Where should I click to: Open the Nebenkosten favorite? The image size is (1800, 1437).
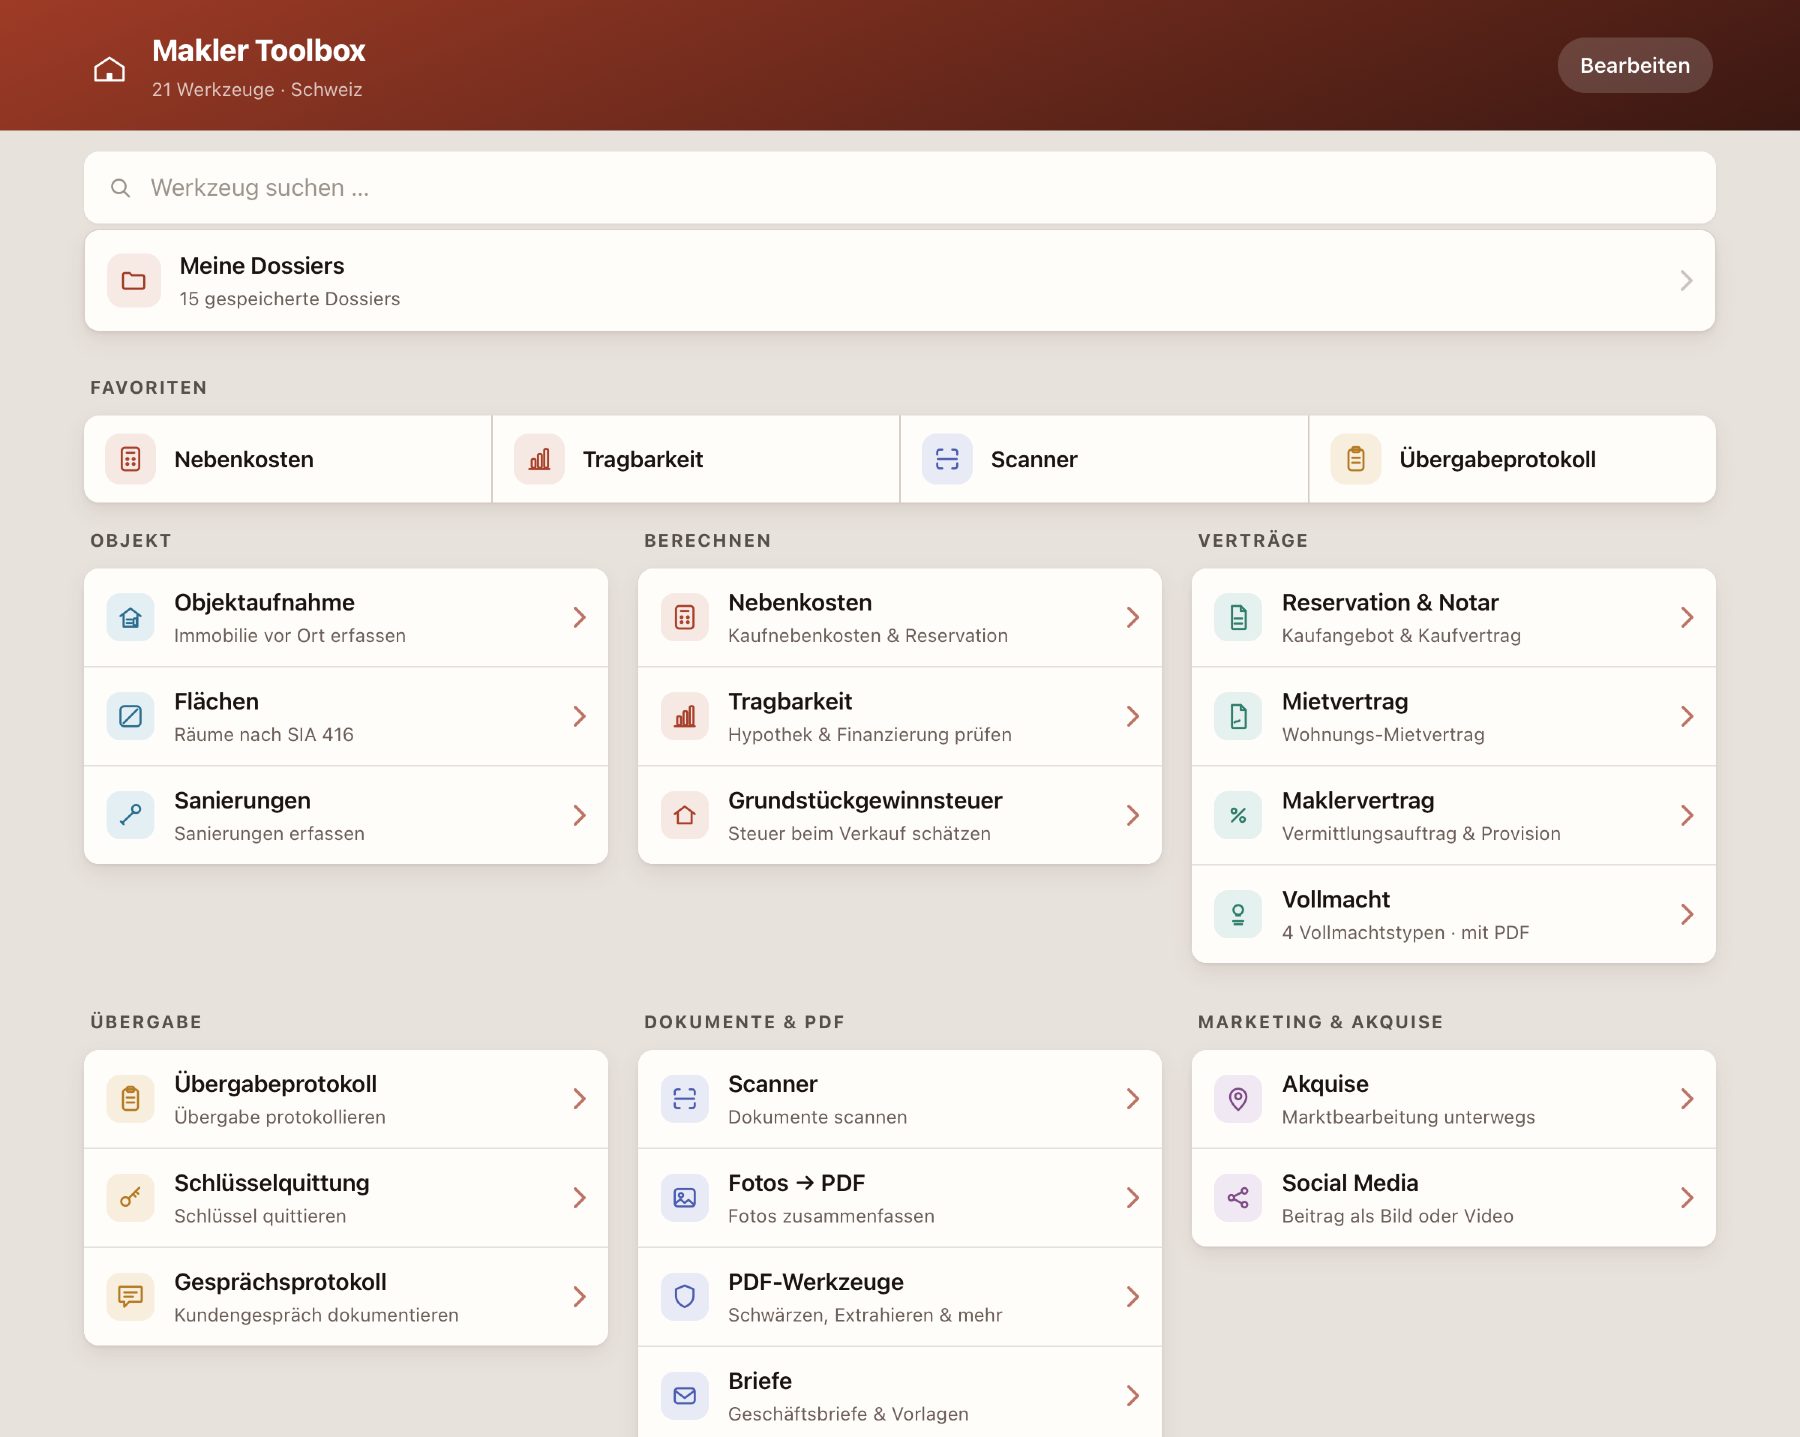tap(288, 459)
